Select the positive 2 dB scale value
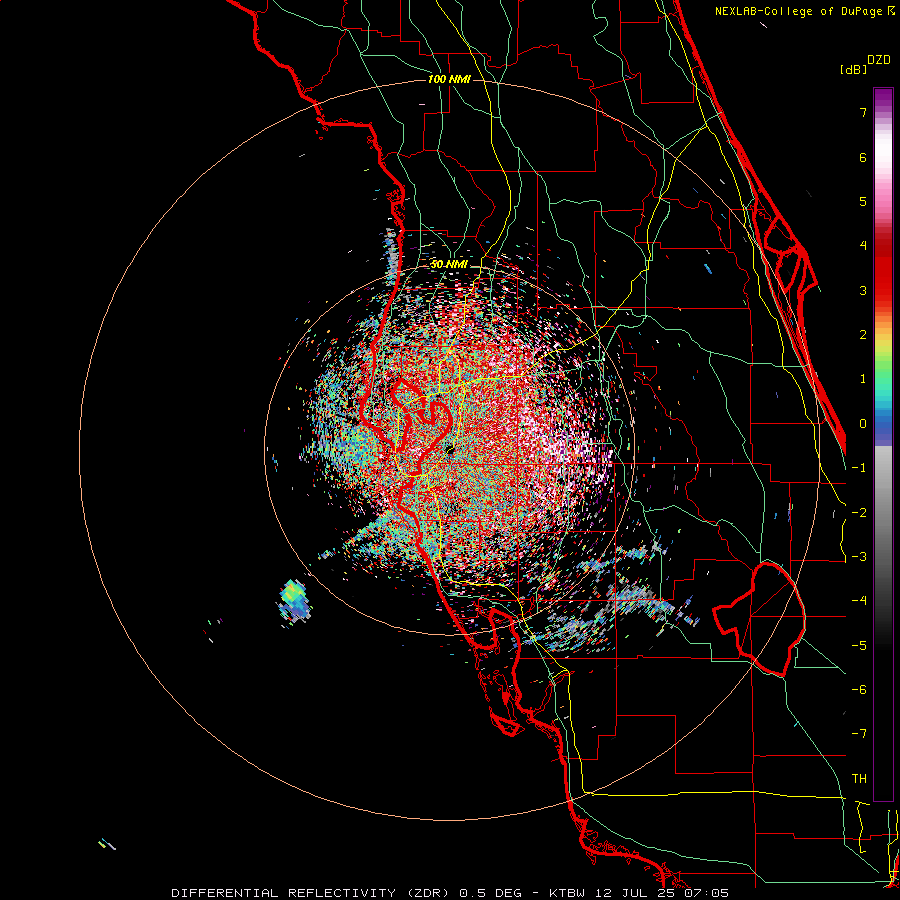The image size is (900, 900). point(863,335)
